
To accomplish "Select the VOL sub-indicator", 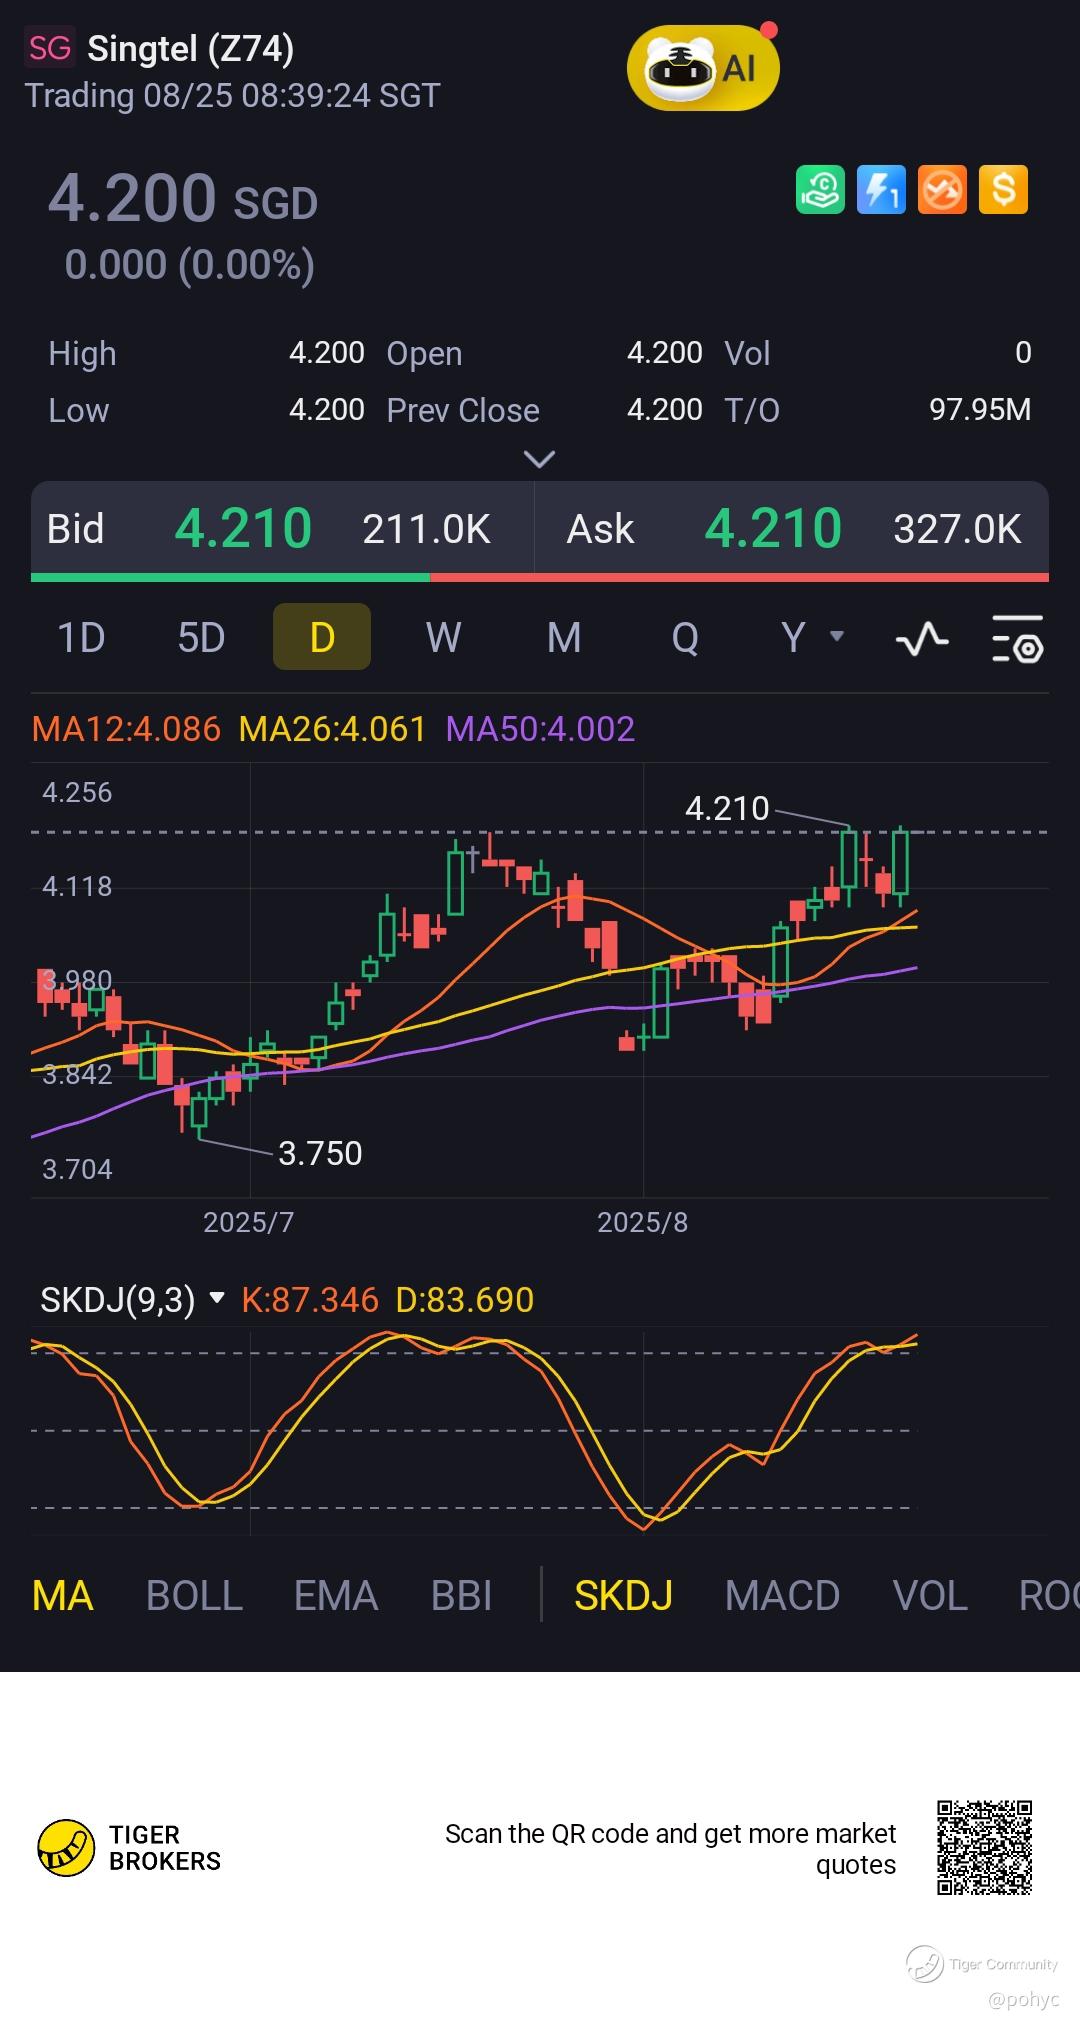I will [x=929, y=1595].
